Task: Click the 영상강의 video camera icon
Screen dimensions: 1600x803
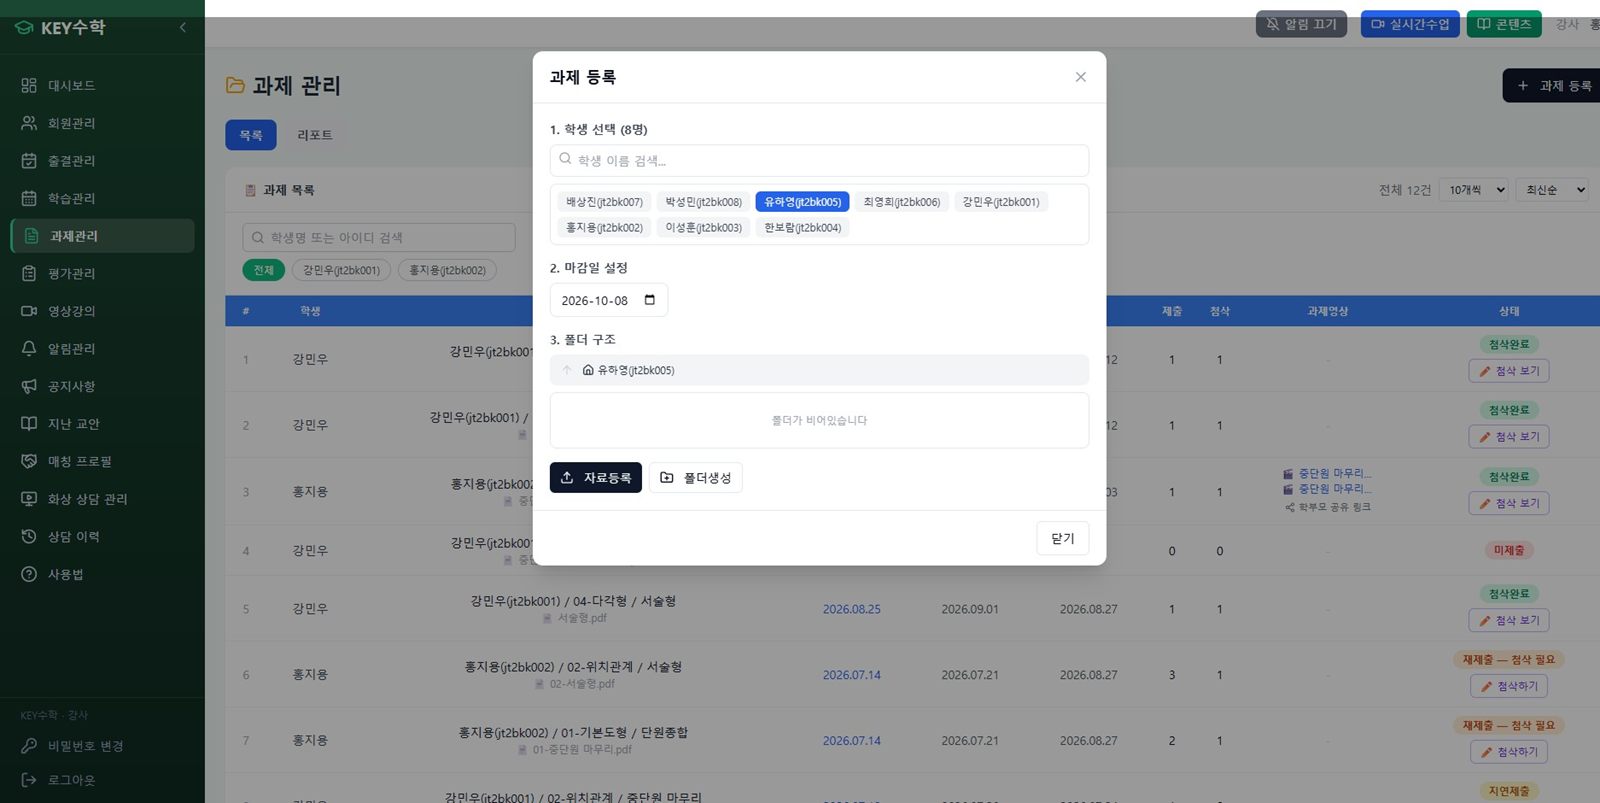Action: (x=29, y=311)
